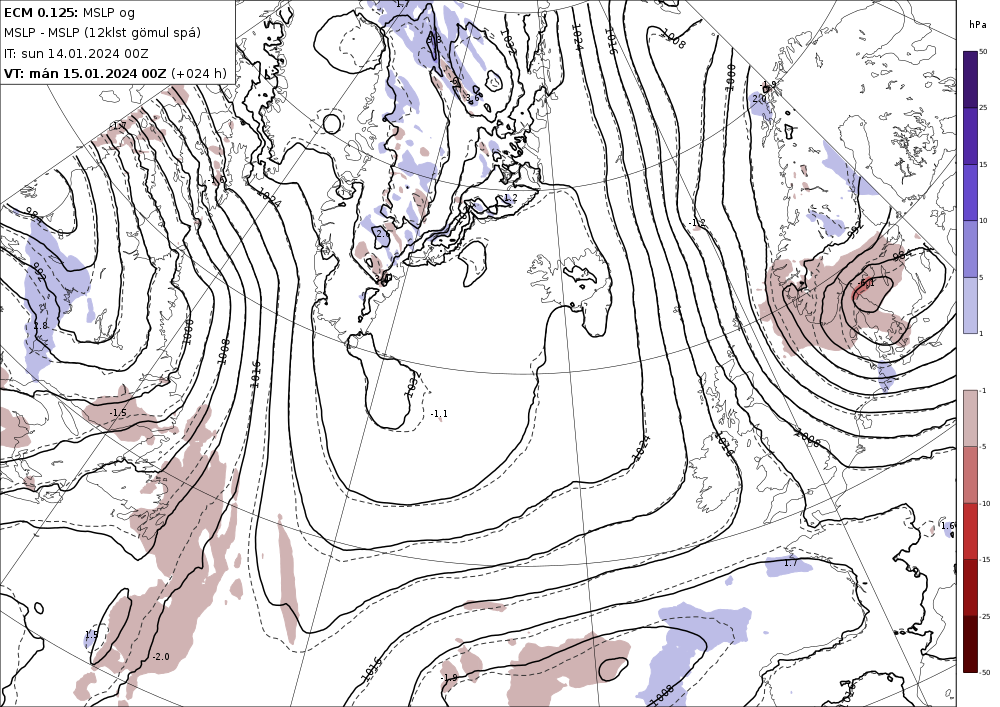Click the '1032' label on the central high contour
This screenshot has height=707, width=1000.
tap(412, 385)
